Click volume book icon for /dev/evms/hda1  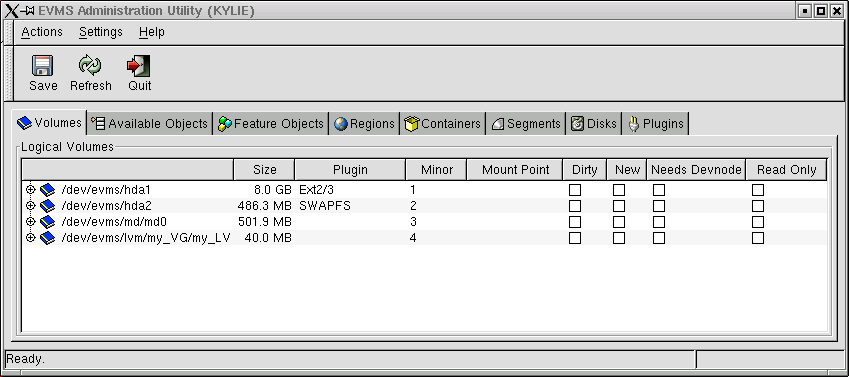48,190
